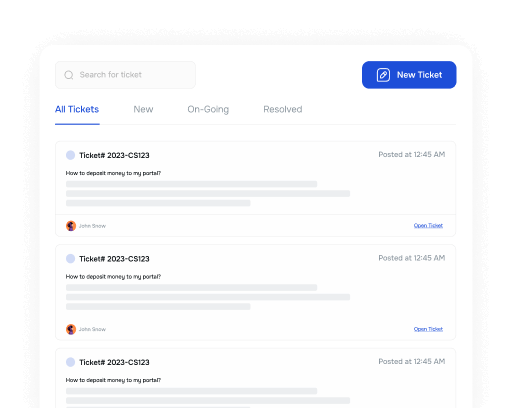Click the search magnifier icon

coord(69,75)
